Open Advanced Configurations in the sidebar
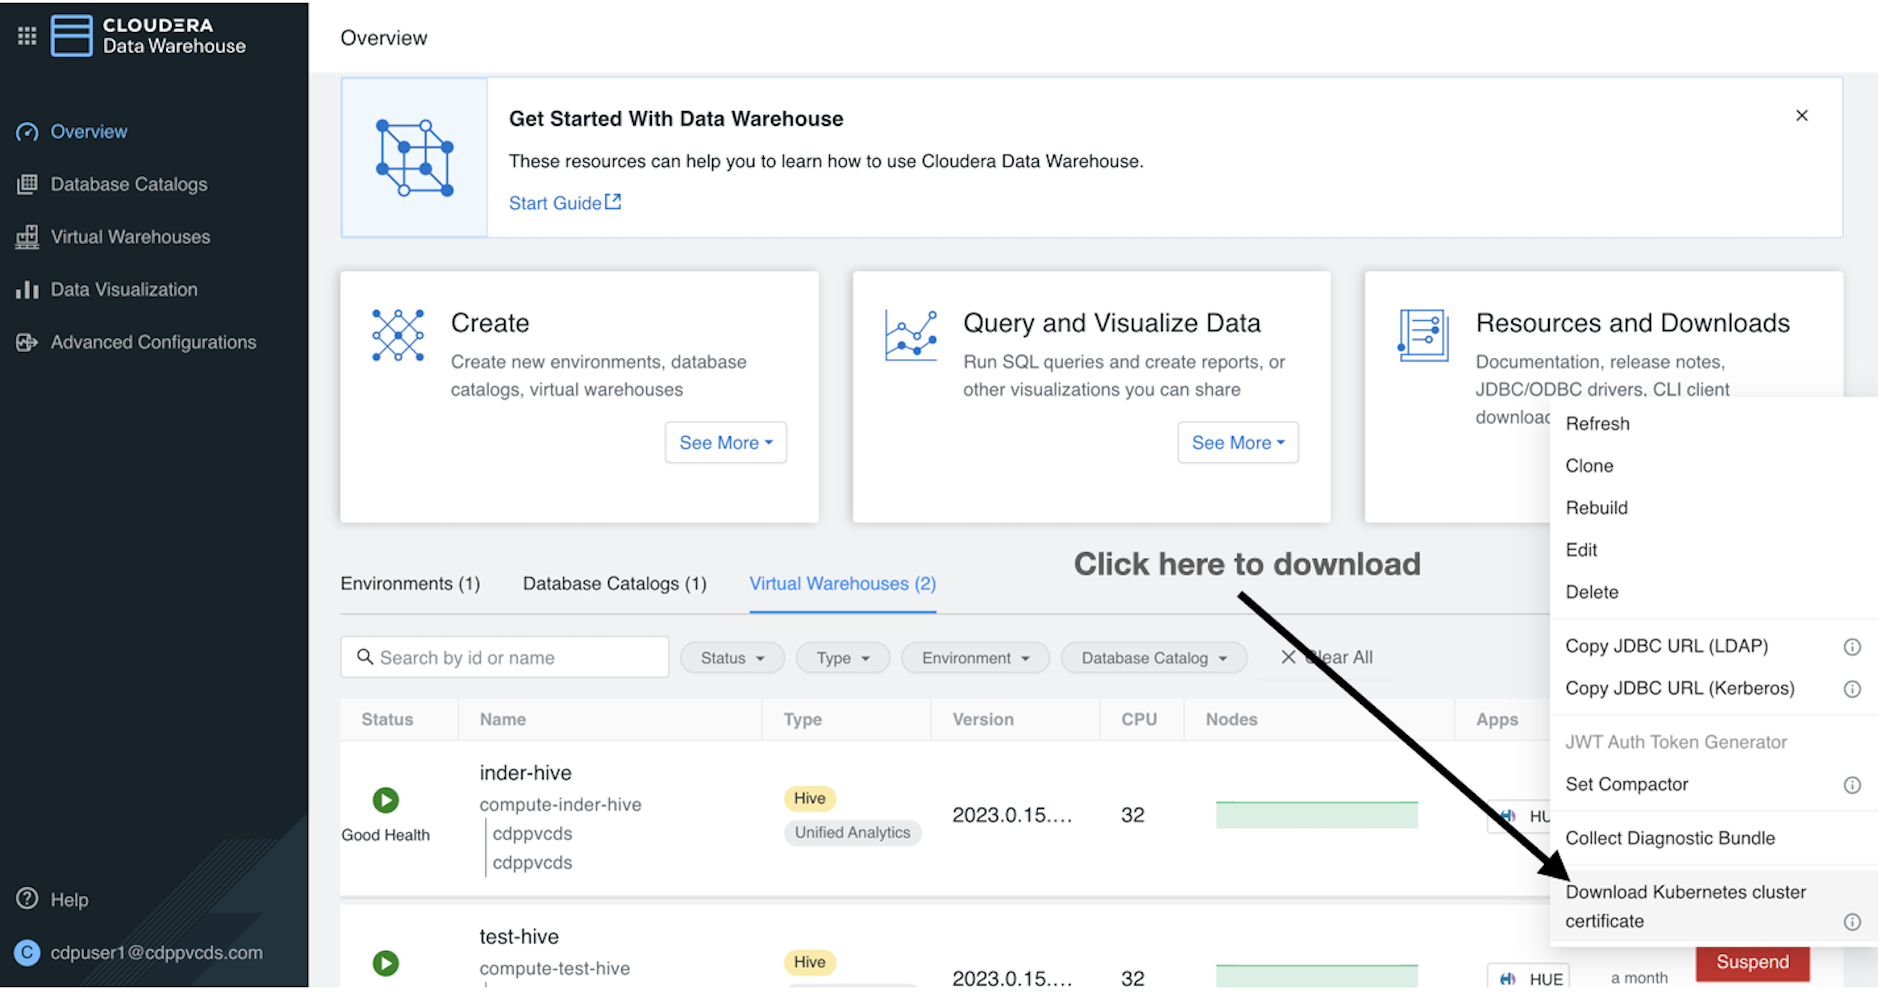This screenshot has height=1008, width=1886. pos(153,342)
